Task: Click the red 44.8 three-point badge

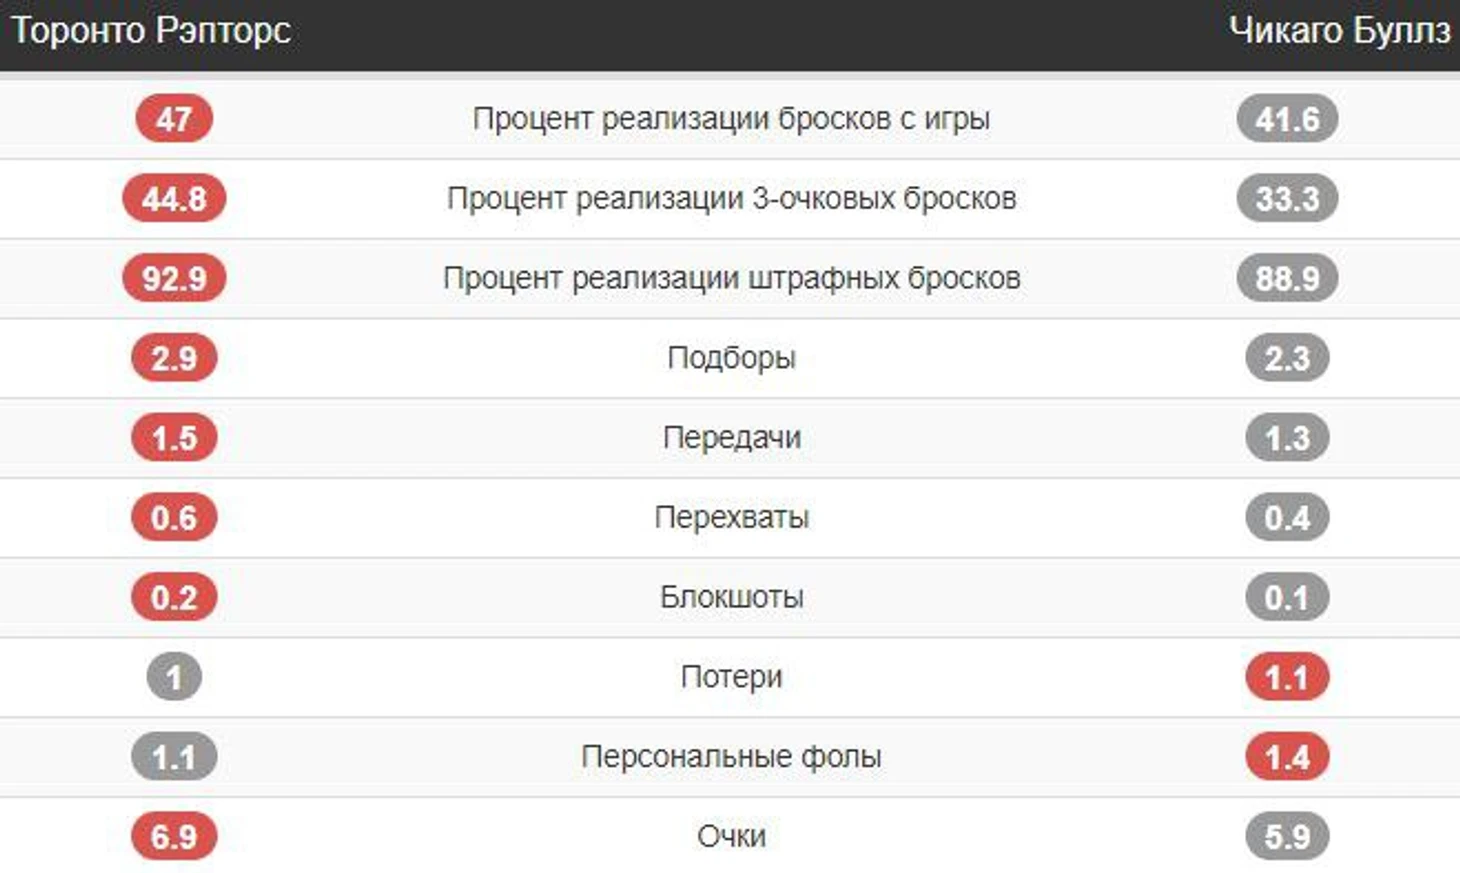Action: pyautogui.click(x=174, y=198)
